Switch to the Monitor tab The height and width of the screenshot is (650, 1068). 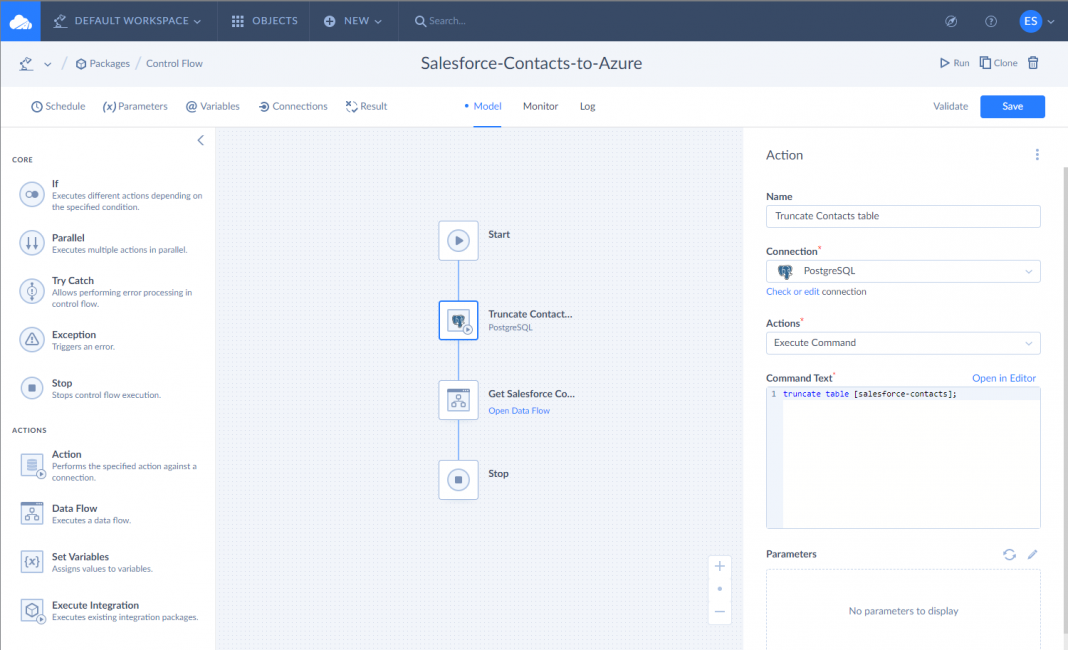click(x=540, y=106)
